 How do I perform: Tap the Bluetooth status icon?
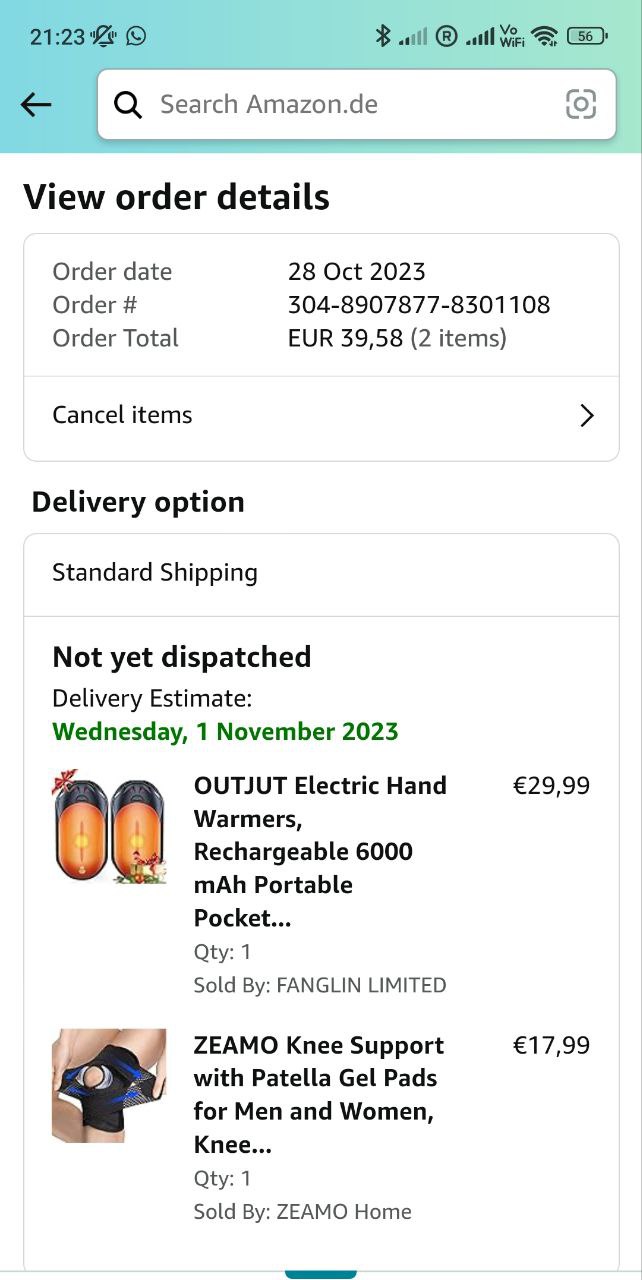(382, 36)
